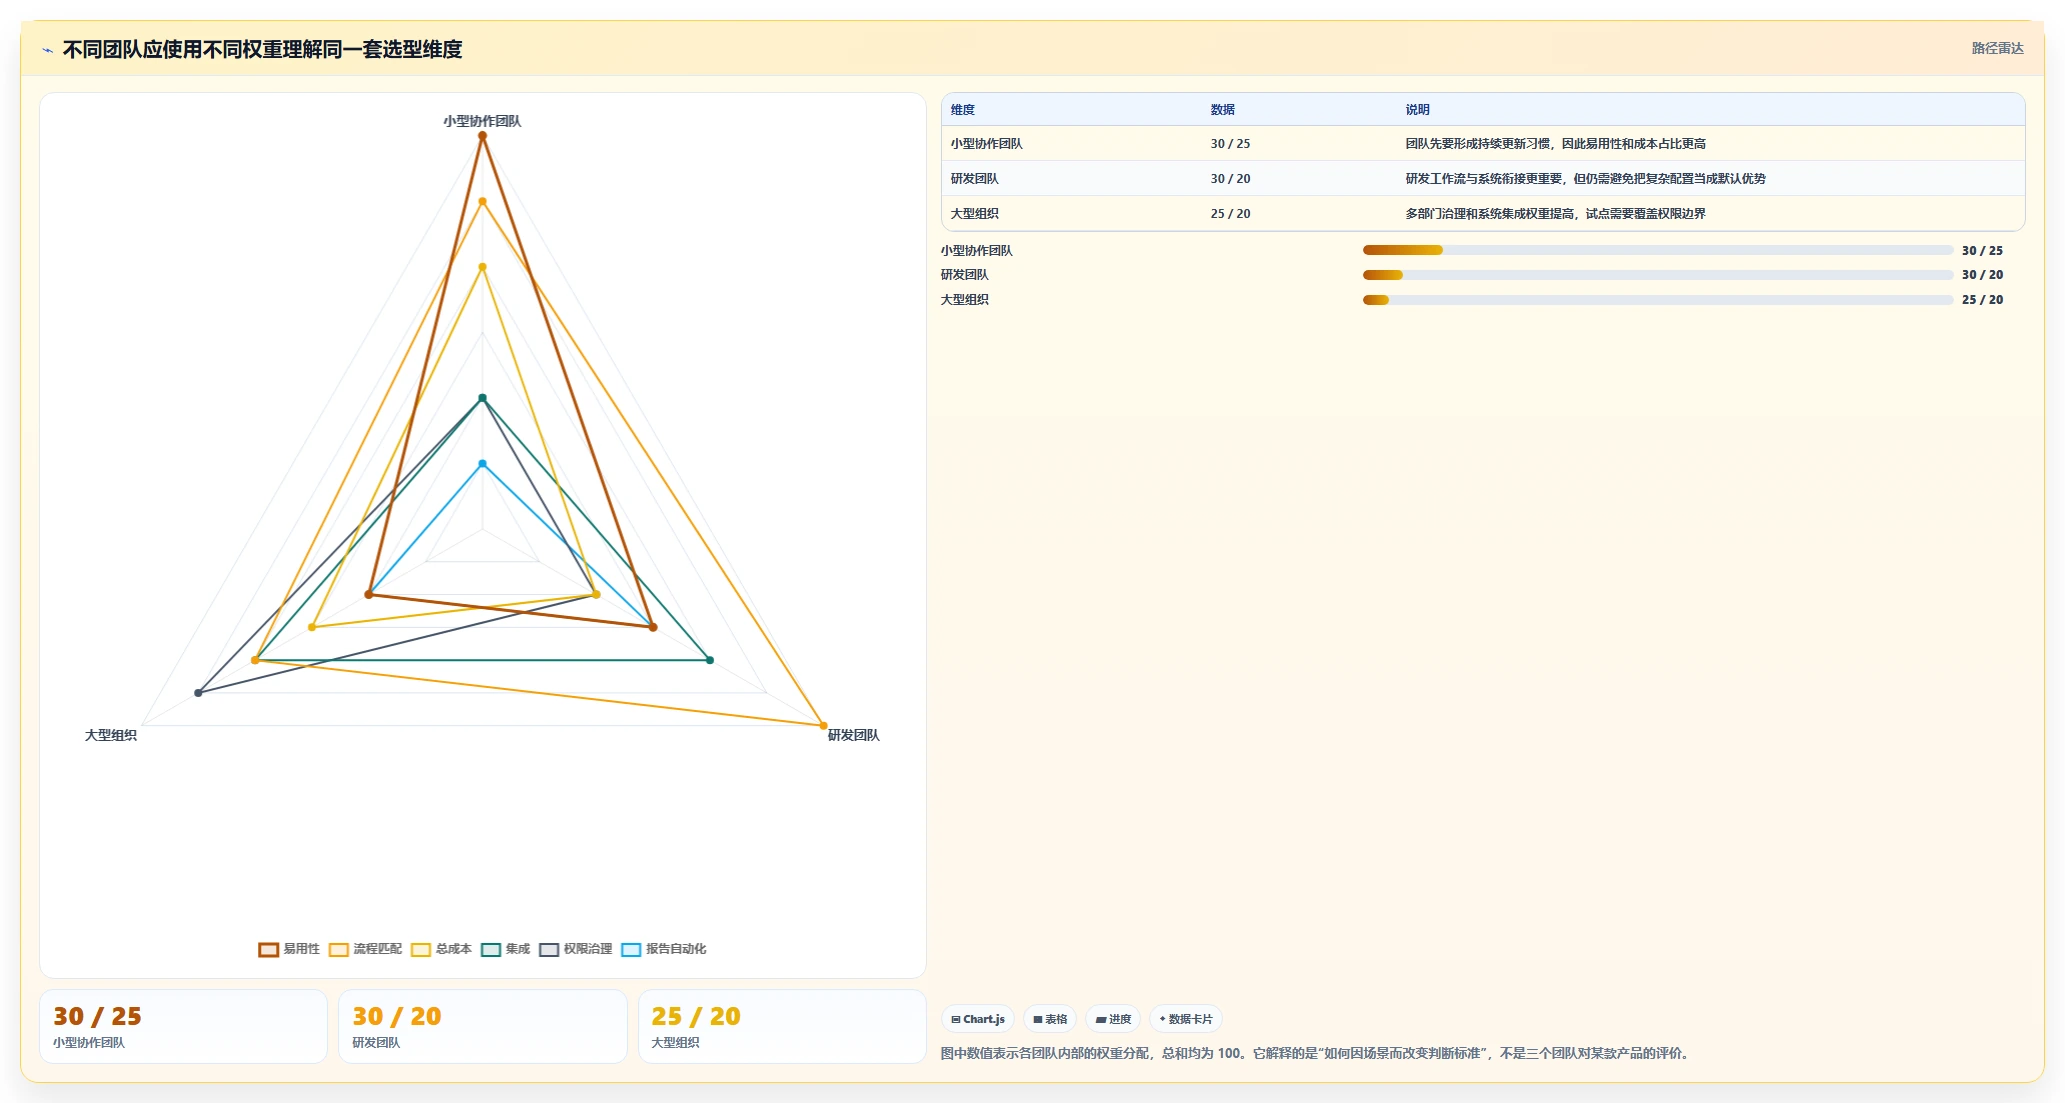Click the 大型组织 progress bar

1658,300
